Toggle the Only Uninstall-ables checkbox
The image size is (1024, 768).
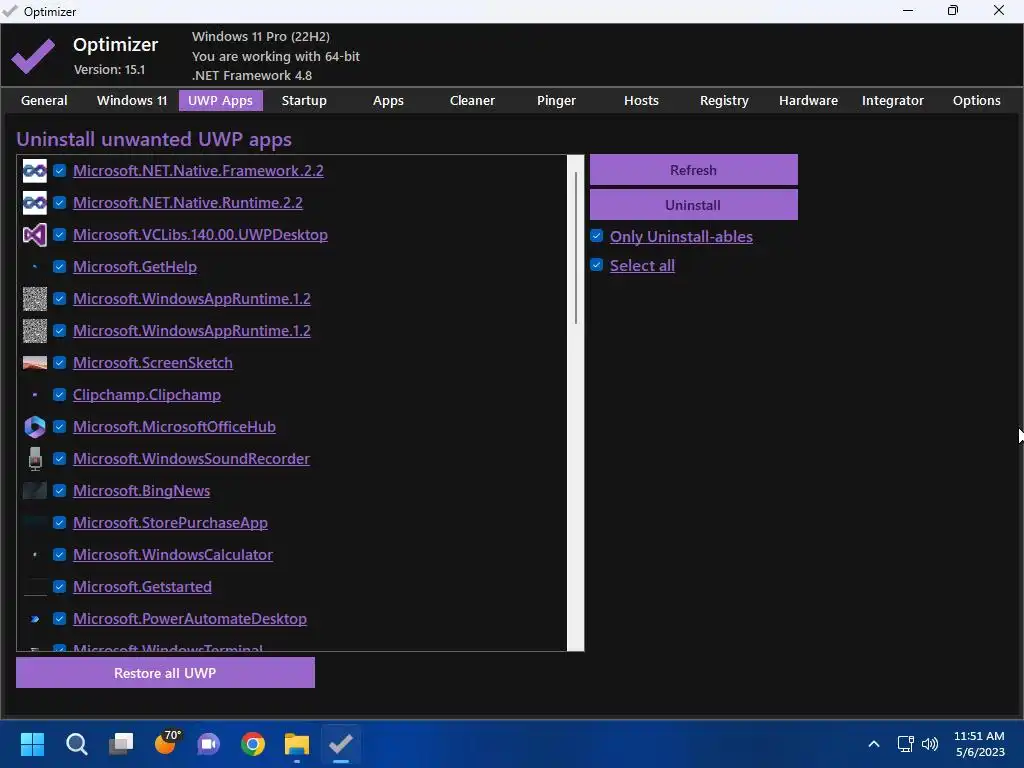click(x=596, y=236)
